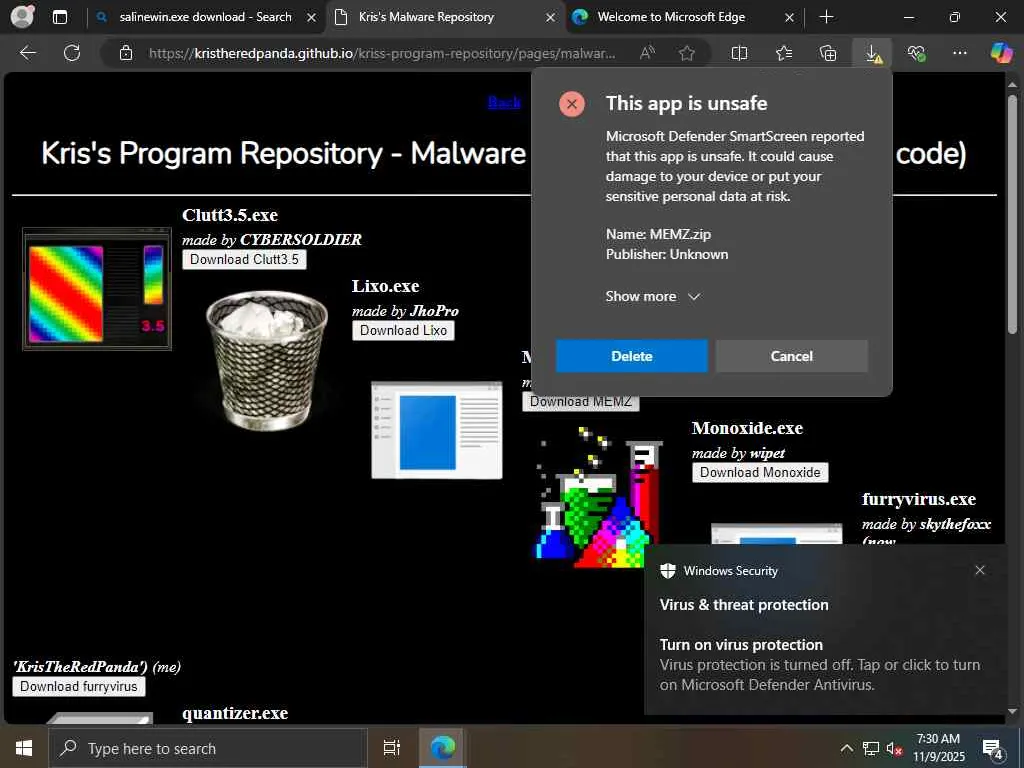This screenshot has height=768, width=1024.
Task: Click the Download Lixo button
Action: (403, 330)
